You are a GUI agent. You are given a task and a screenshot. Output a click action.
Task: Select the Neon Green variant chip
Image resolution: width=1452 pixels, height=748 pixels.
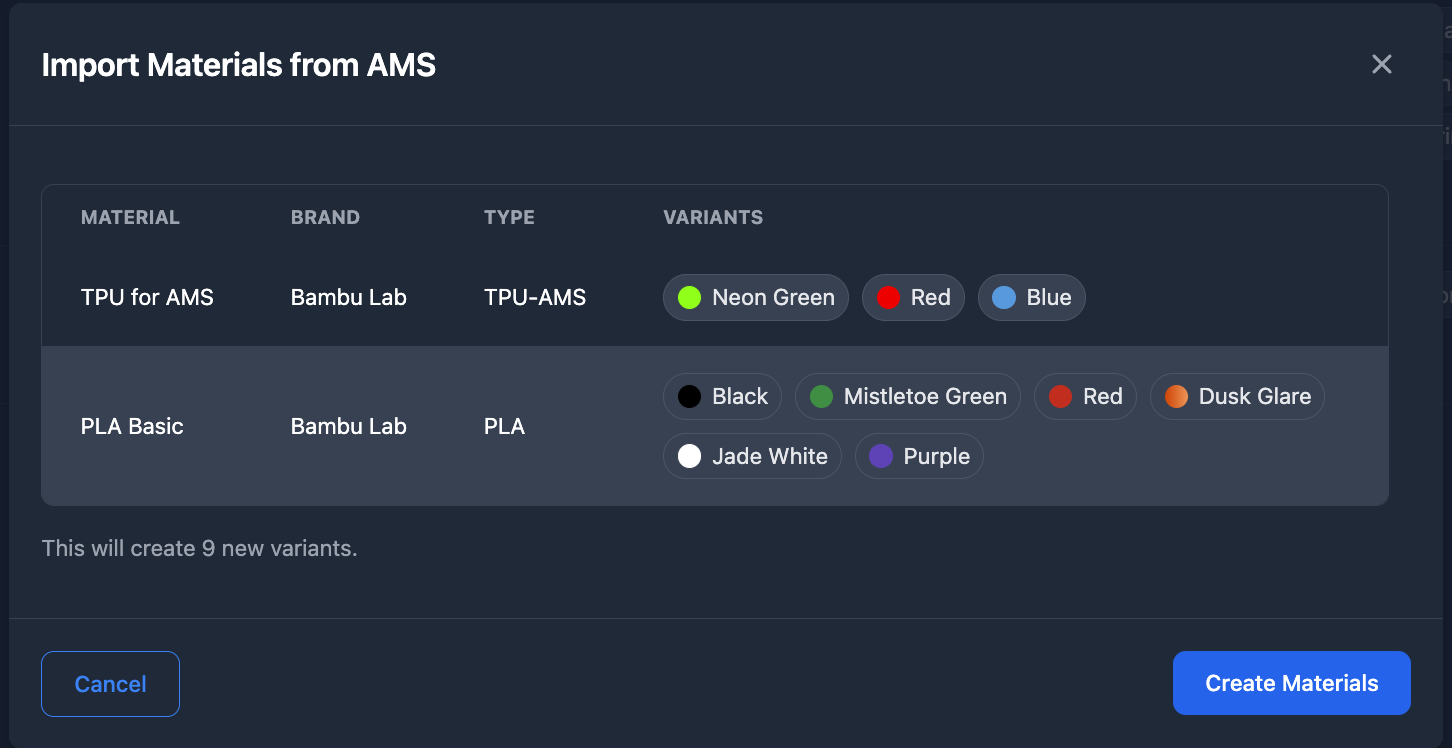coord(755,298)
